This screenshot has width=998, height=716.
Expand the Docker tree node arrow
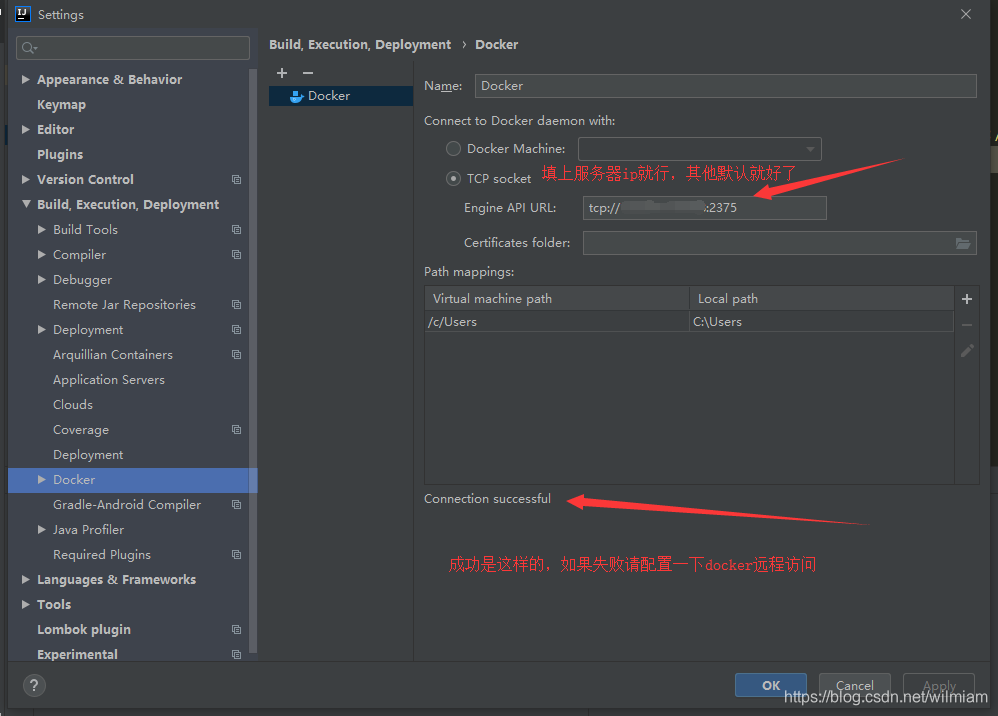click(x=41, y=480)
